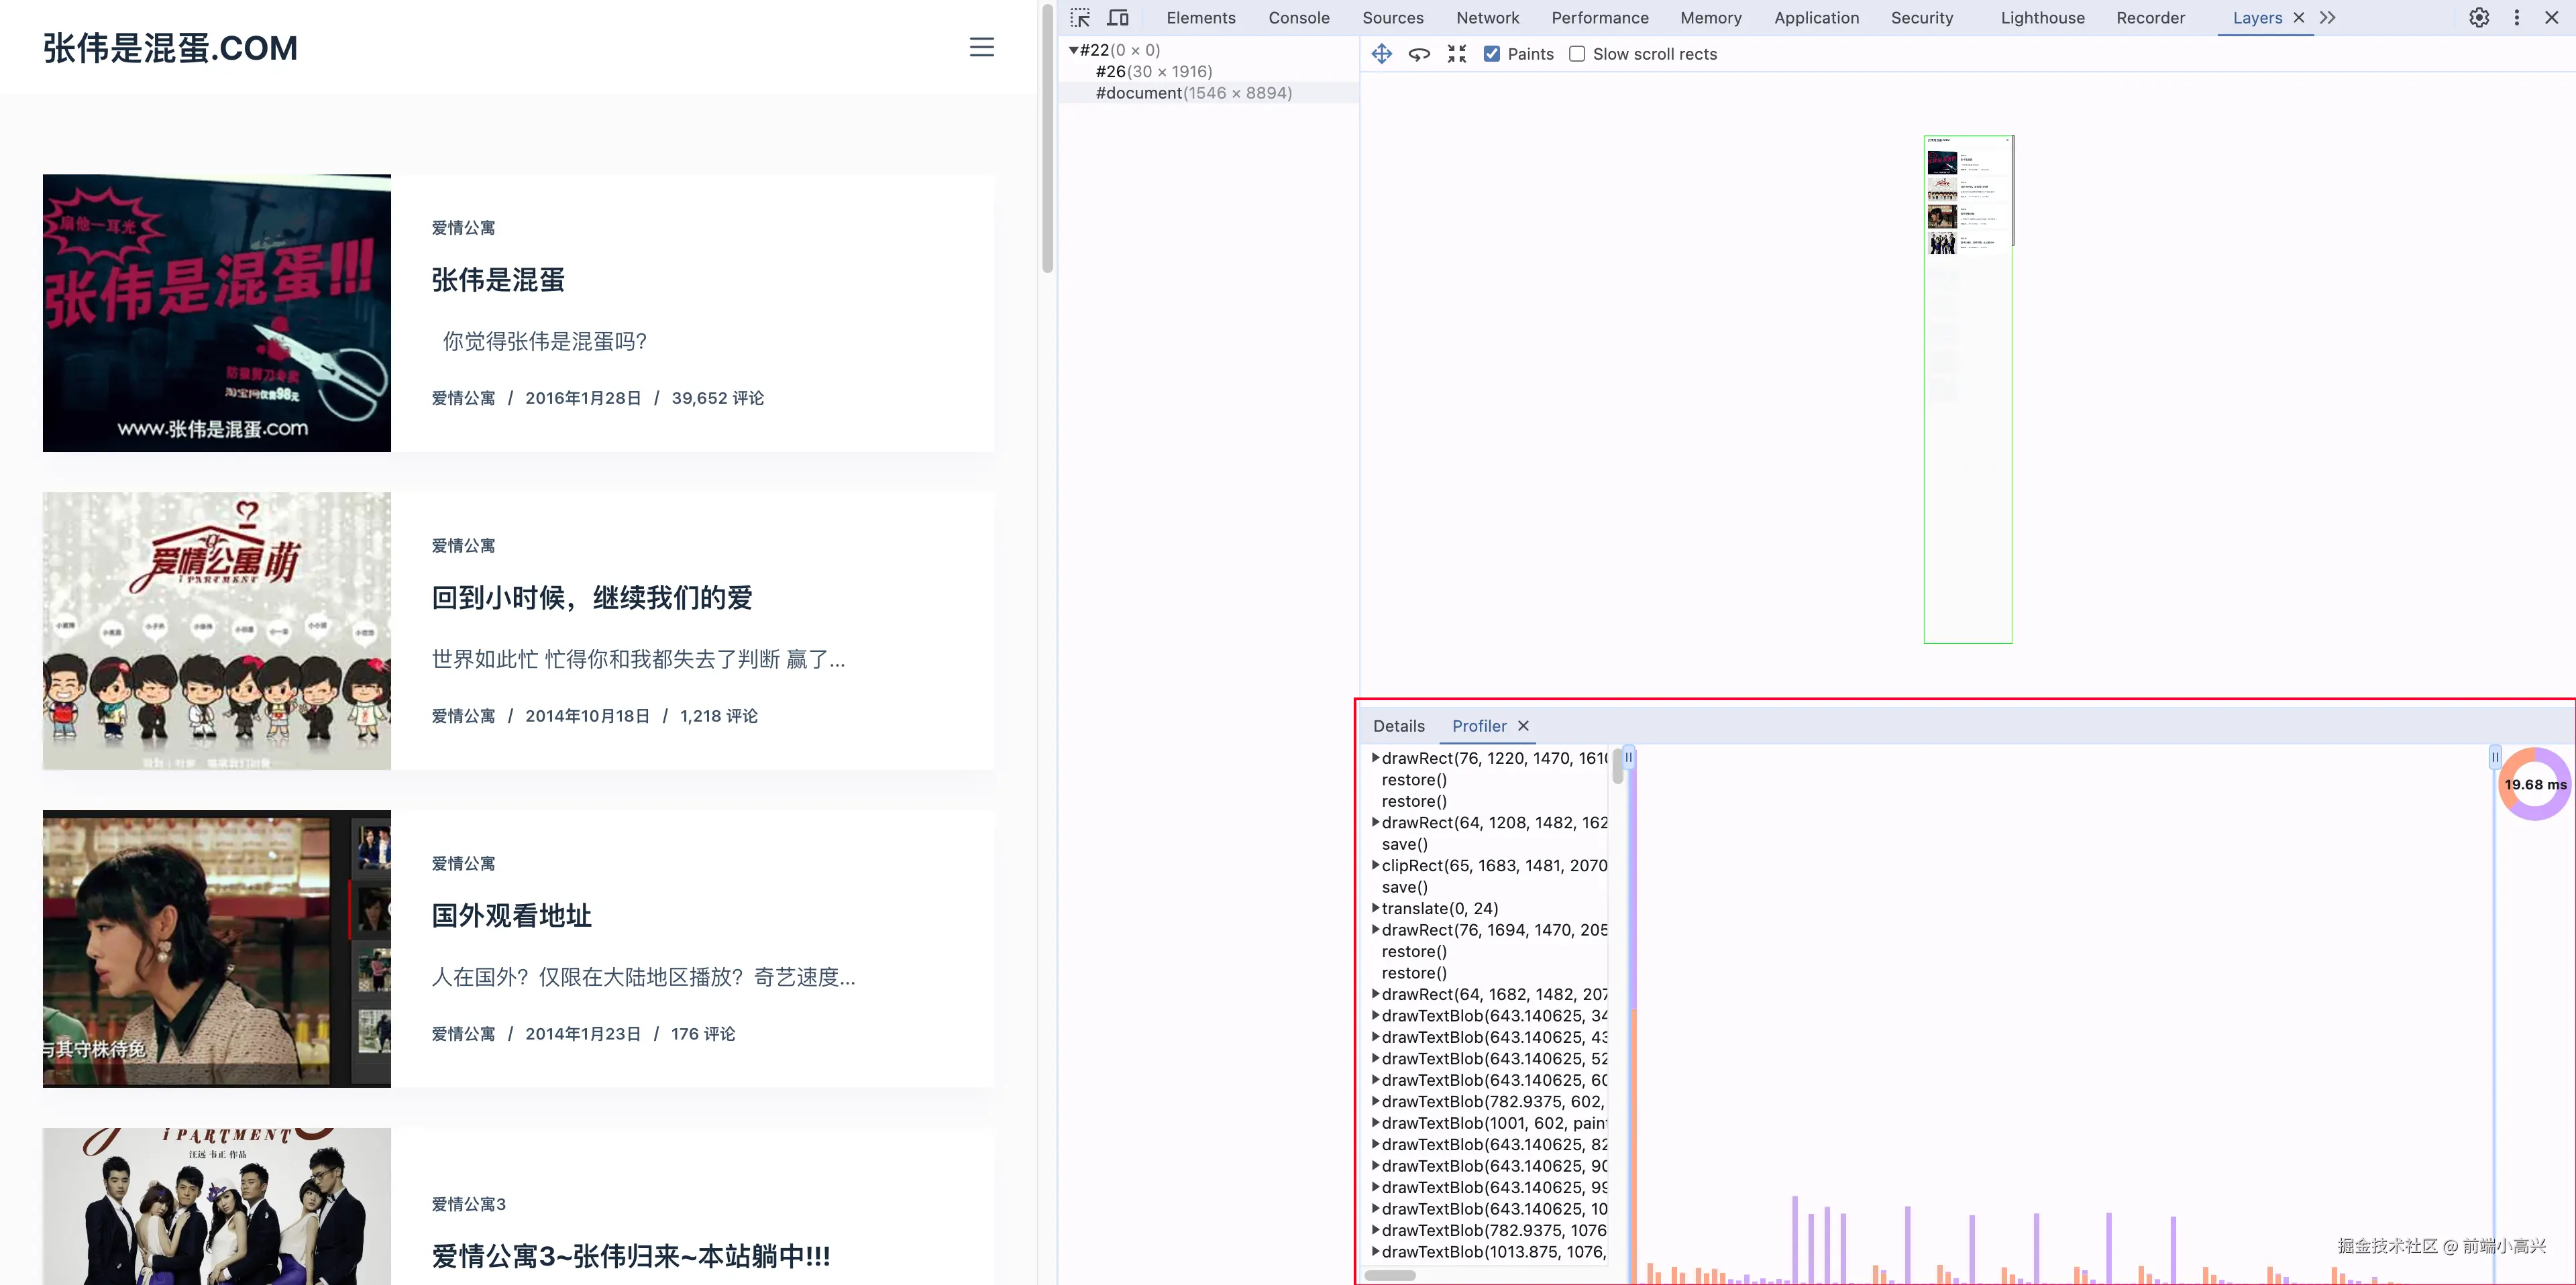Screen dimensions: 2576x1285
Task: Click the profiler right range handle
Action: (x=2494, y=758)
